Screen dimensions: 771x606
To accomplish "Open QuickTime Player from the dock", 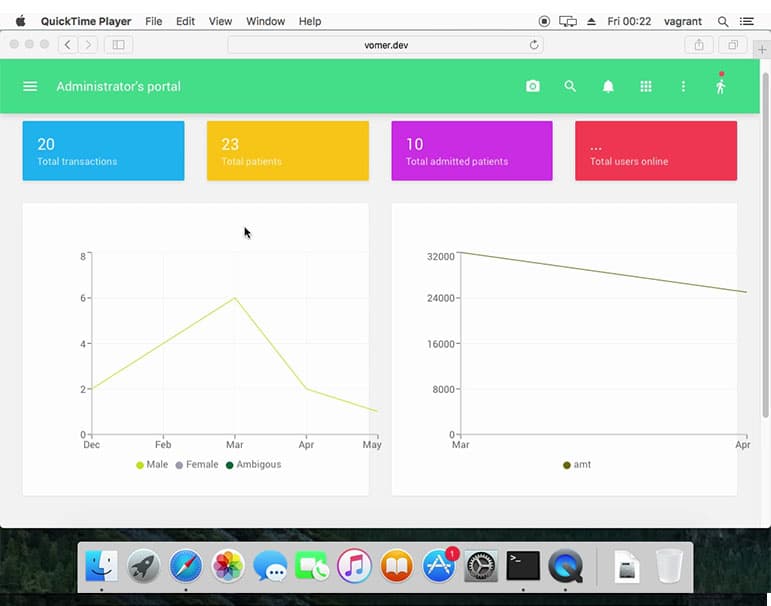I will (x=565, y=566).
